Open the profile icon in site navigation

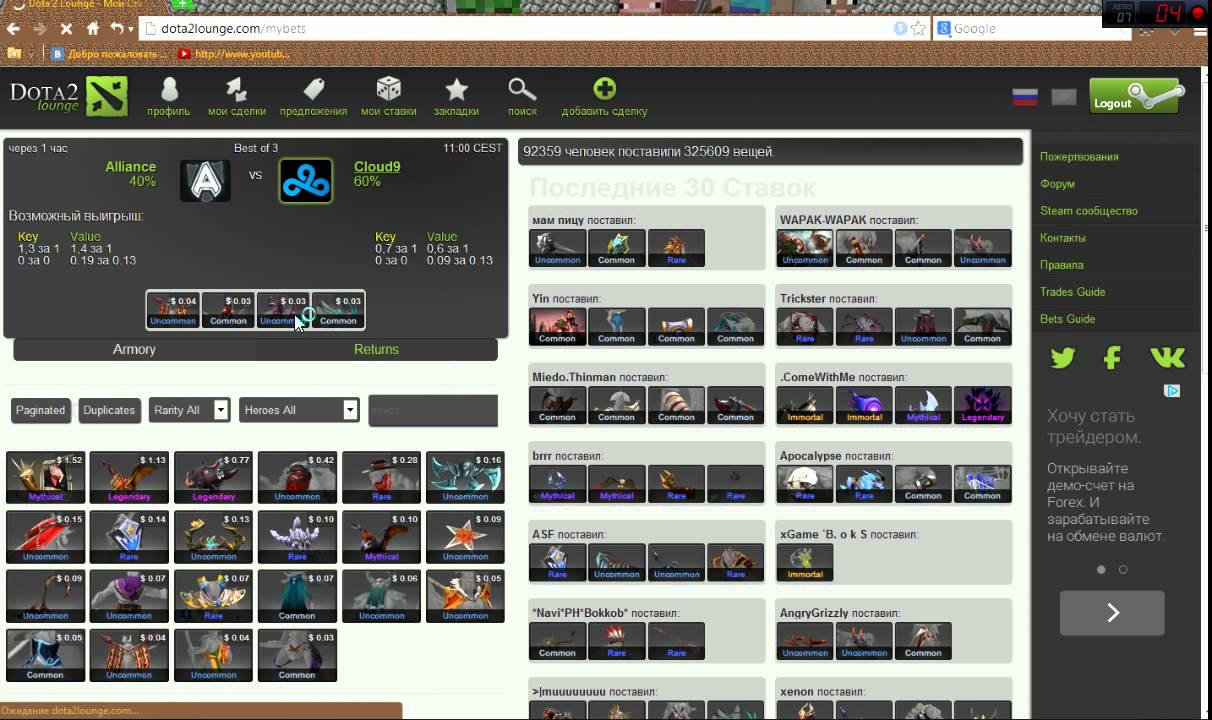coord(169,89)
